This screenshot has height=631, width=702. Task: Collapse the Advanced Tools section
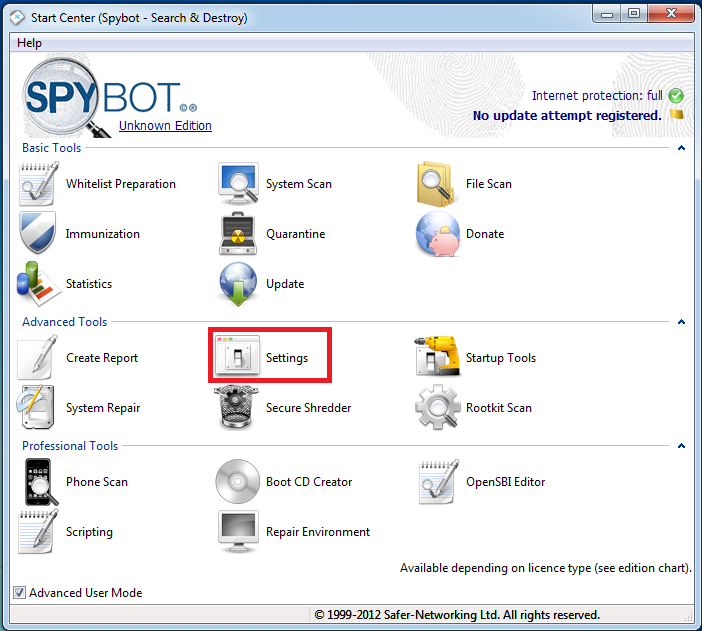pos(681,322)
